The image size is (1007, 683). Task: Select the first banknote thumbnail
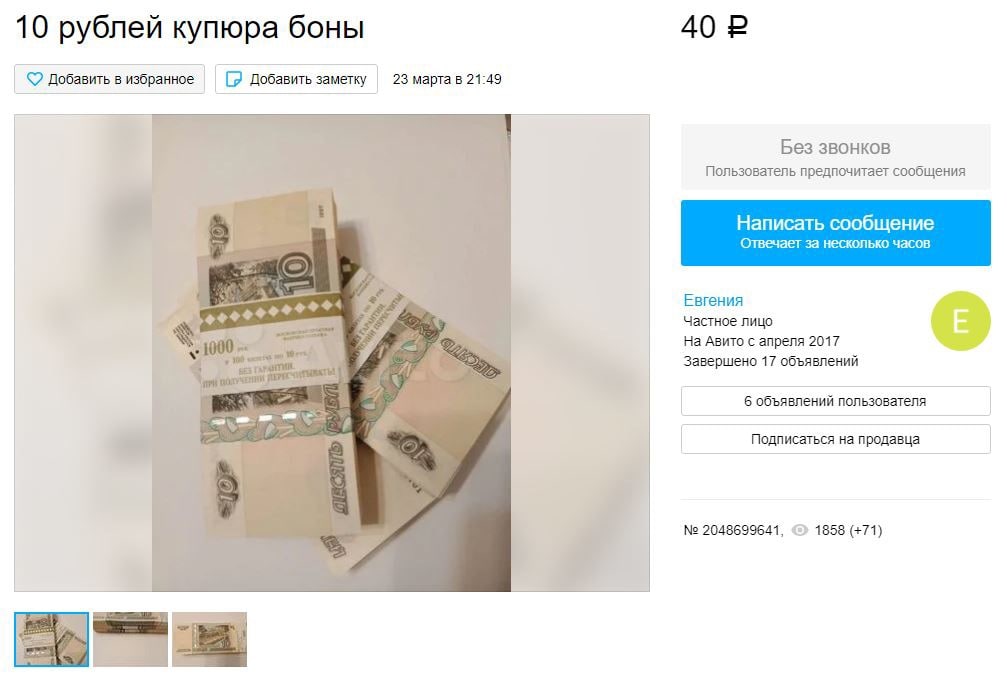coord(51,639)
